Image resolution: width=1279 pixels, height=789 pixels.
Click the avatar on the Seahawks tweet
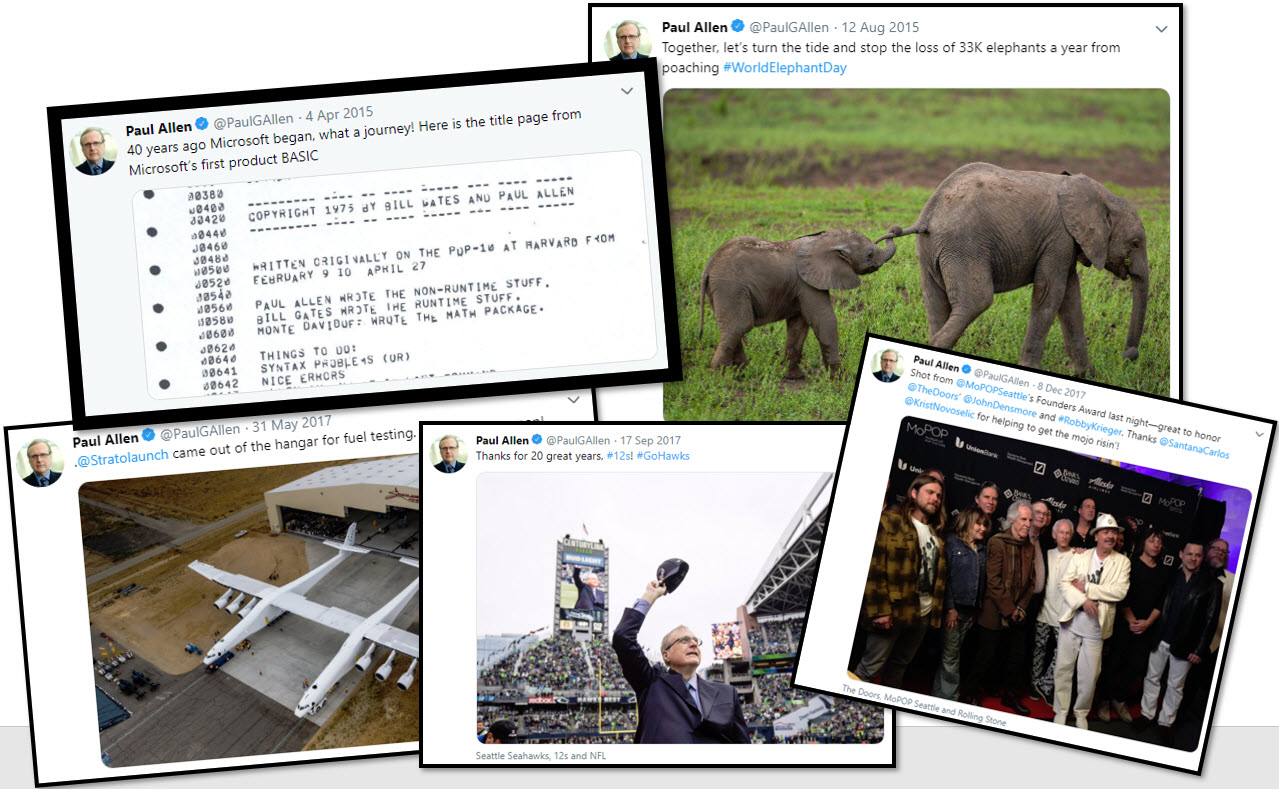coord(449,454)
